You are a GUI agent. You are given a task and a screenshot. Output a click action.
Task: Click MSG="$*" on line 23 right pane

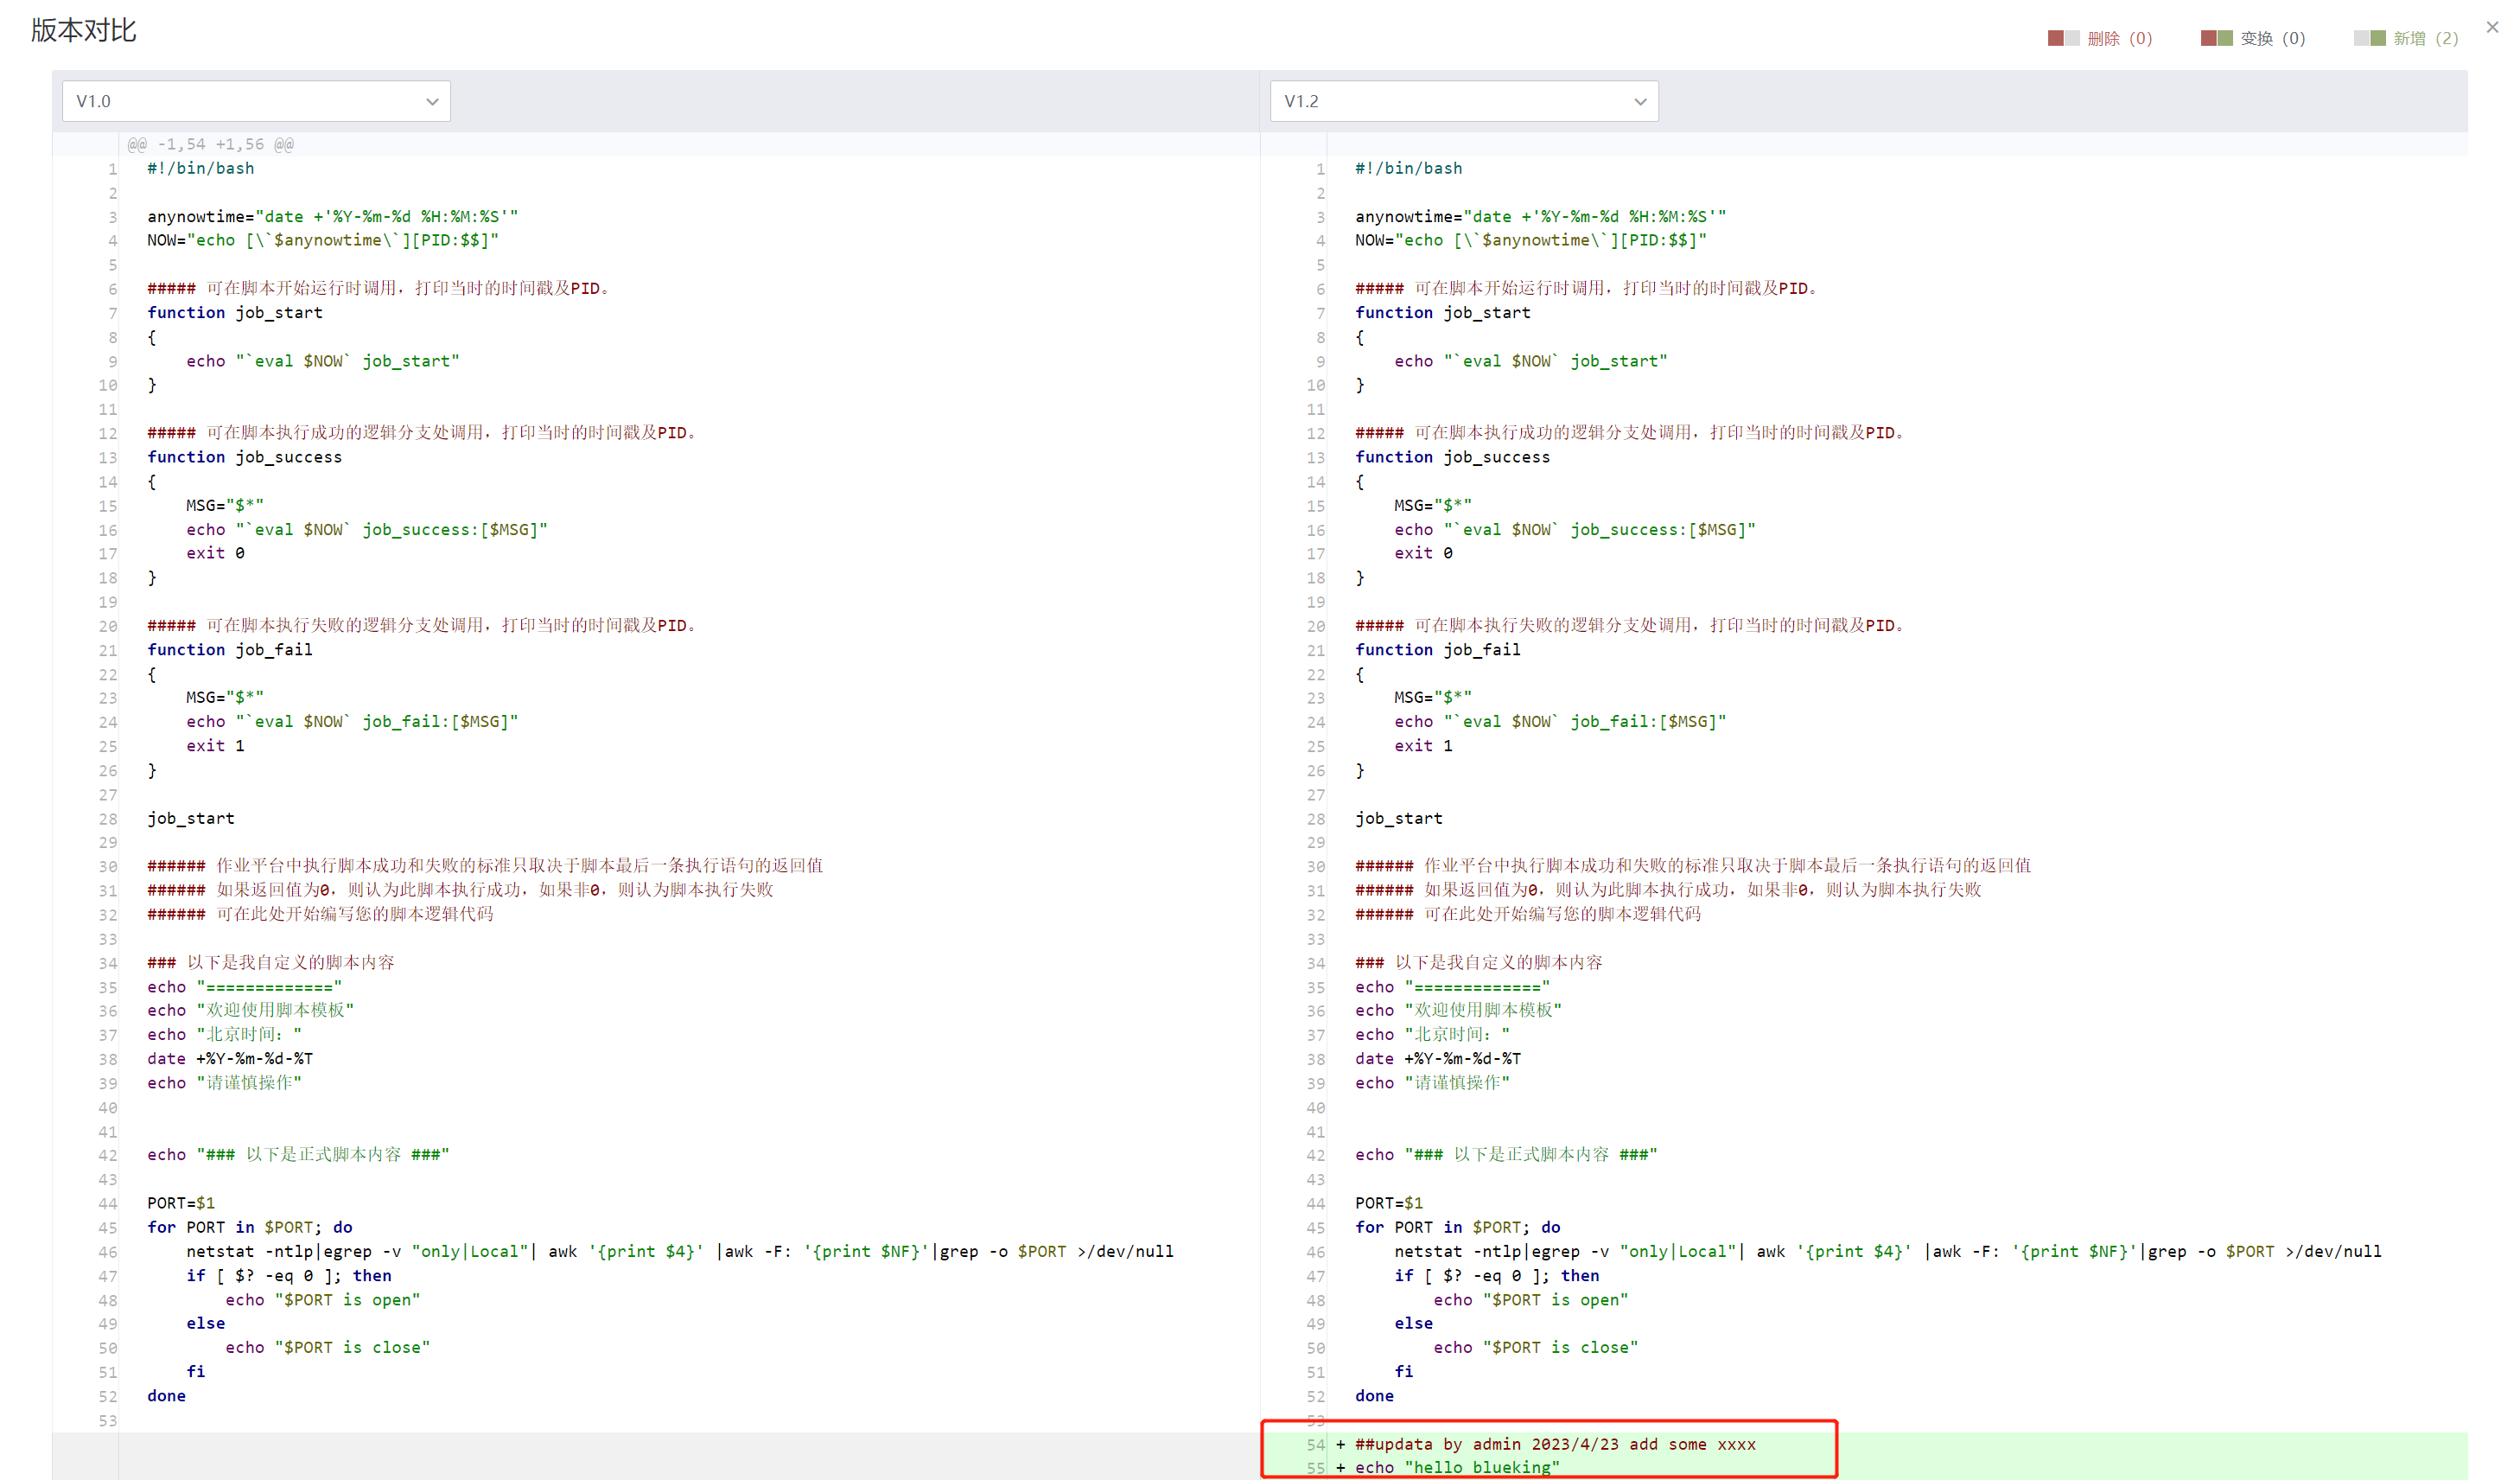coord(1433,697)
